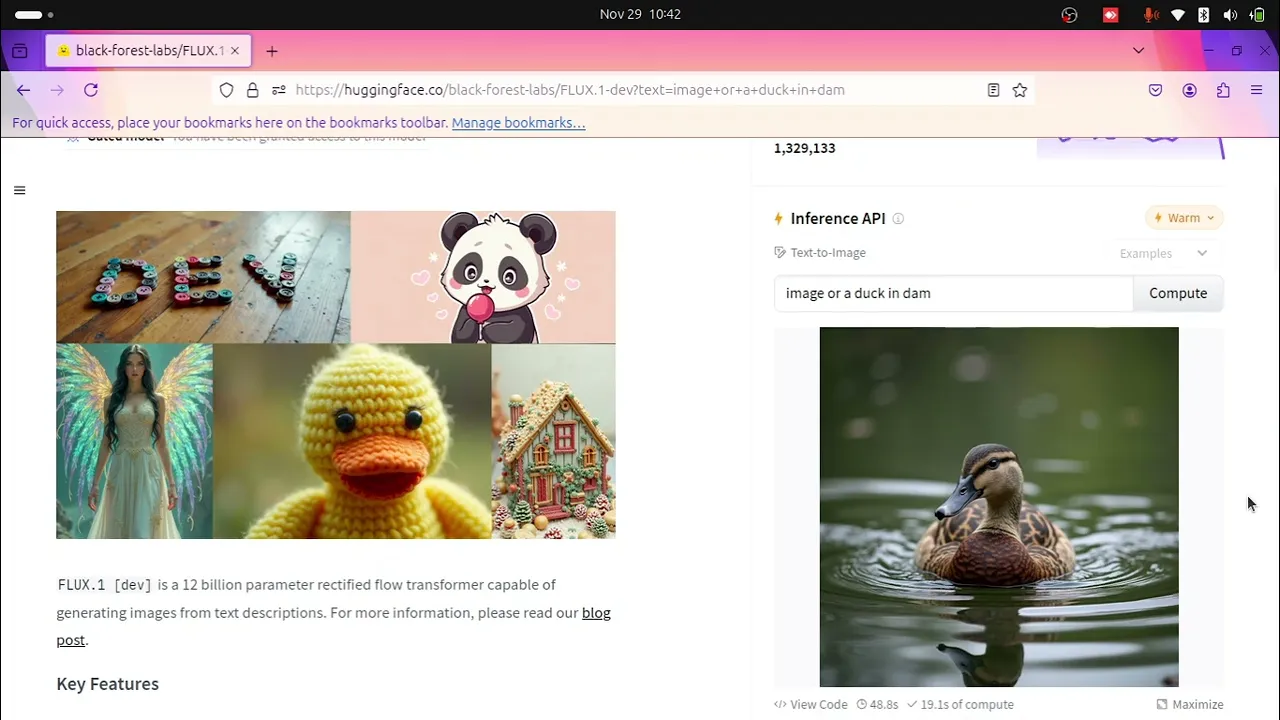Click the padlock site security icon
Screen dimensions: 1280x720
pyautogui.click(x=252, y=90)
